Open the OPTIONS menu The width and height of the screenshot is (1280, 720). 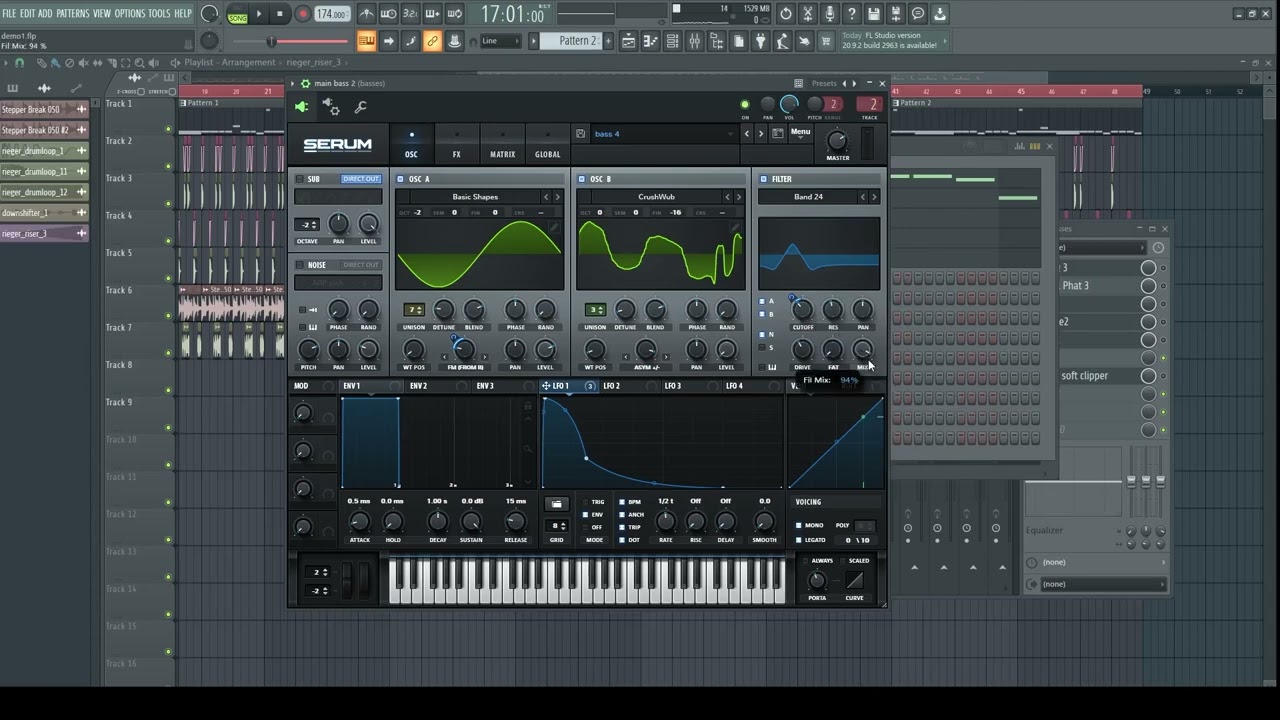click(x=129, y=14)
